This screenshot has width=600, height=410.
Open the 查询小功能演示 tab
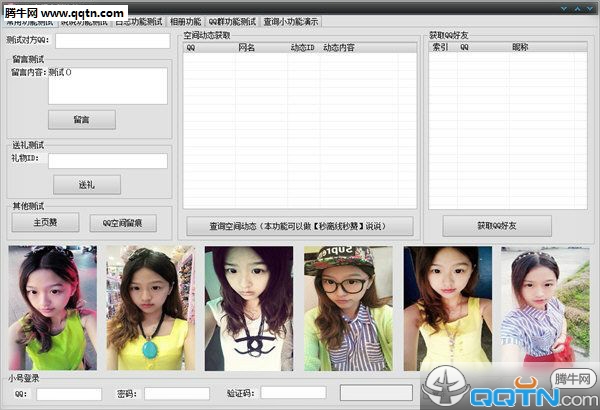[291, 21]
